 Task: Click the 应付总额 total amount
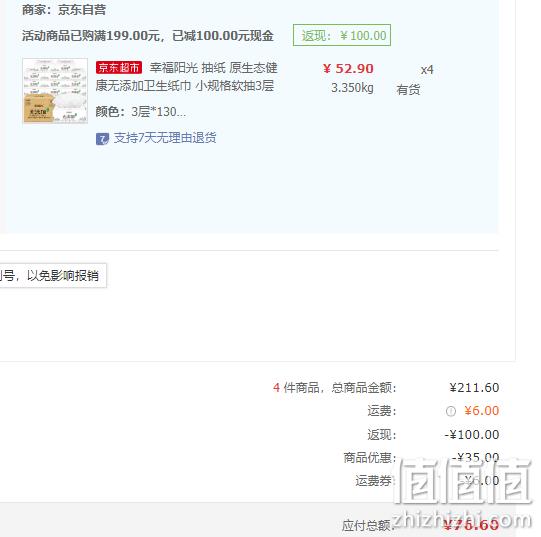[x=471, y=525]
